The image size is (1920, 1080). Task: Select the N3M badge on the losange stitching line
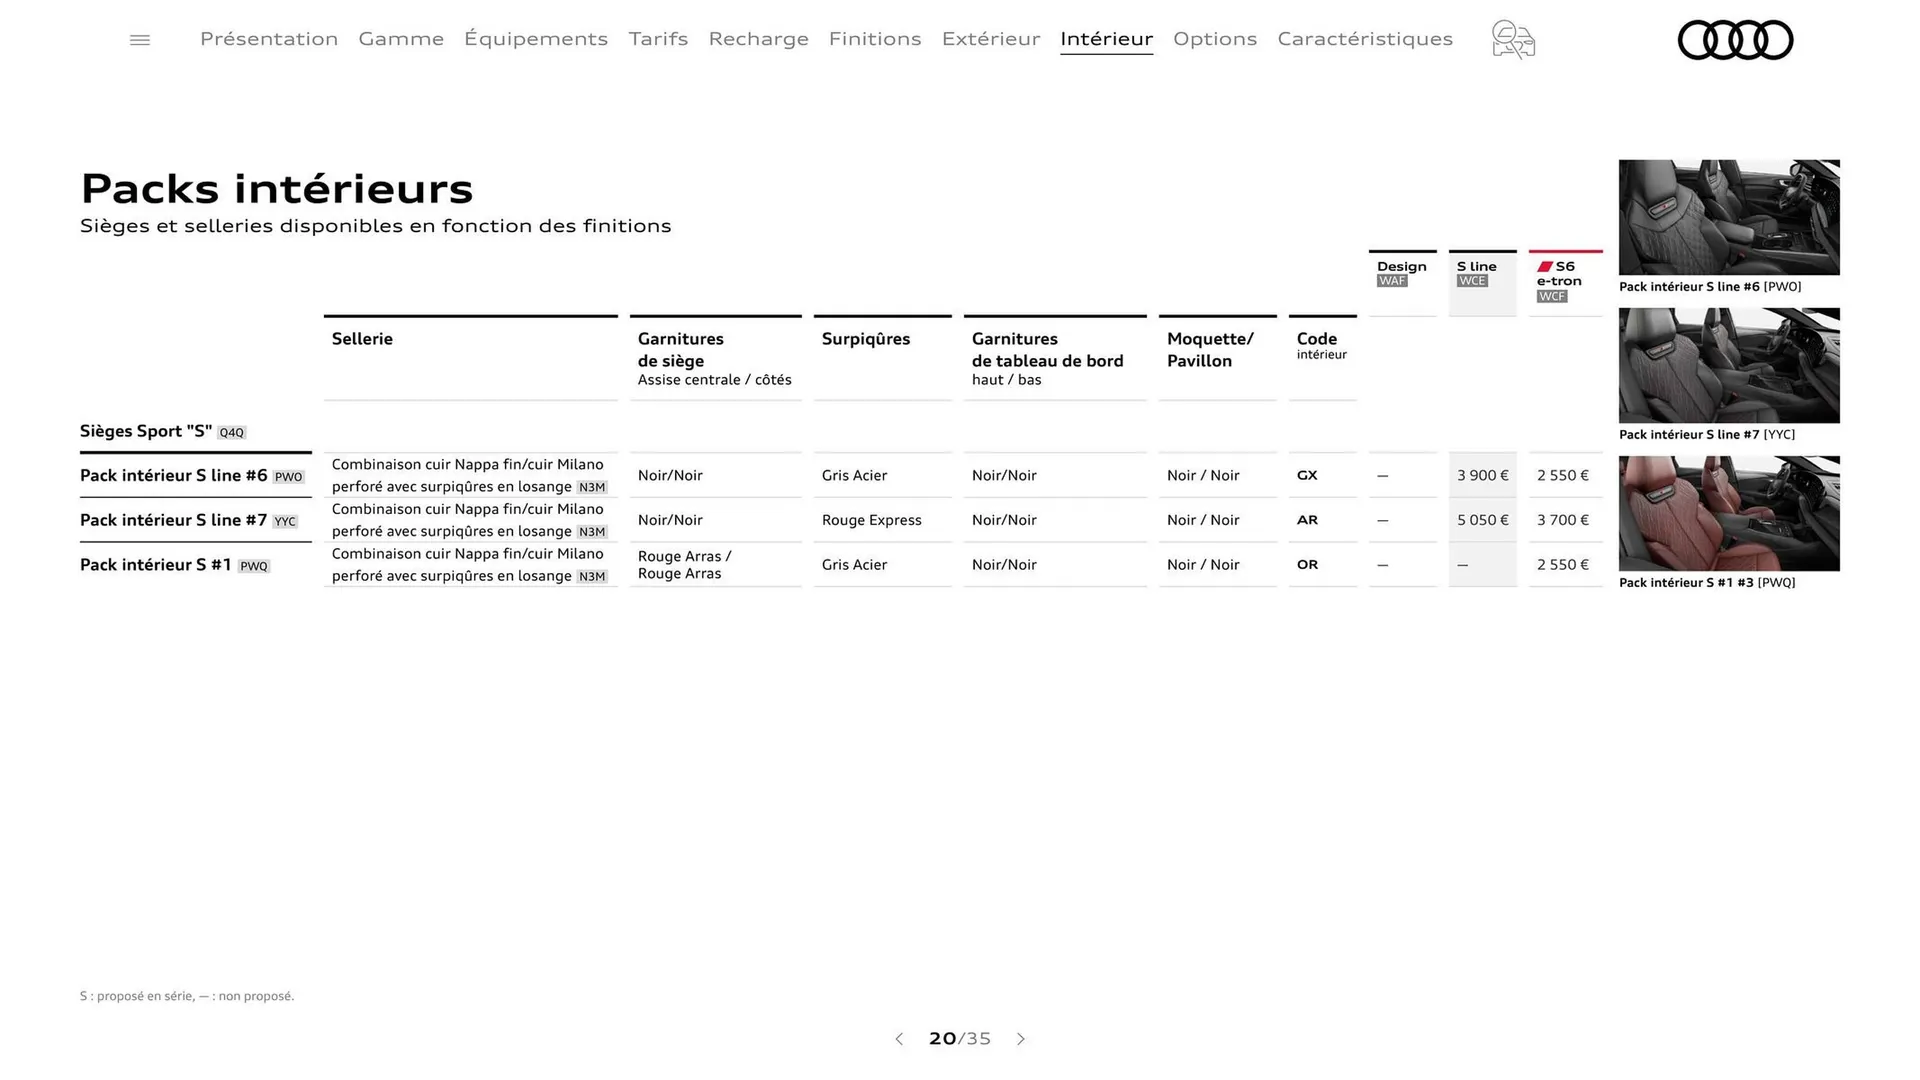click(x=590, y=487)
